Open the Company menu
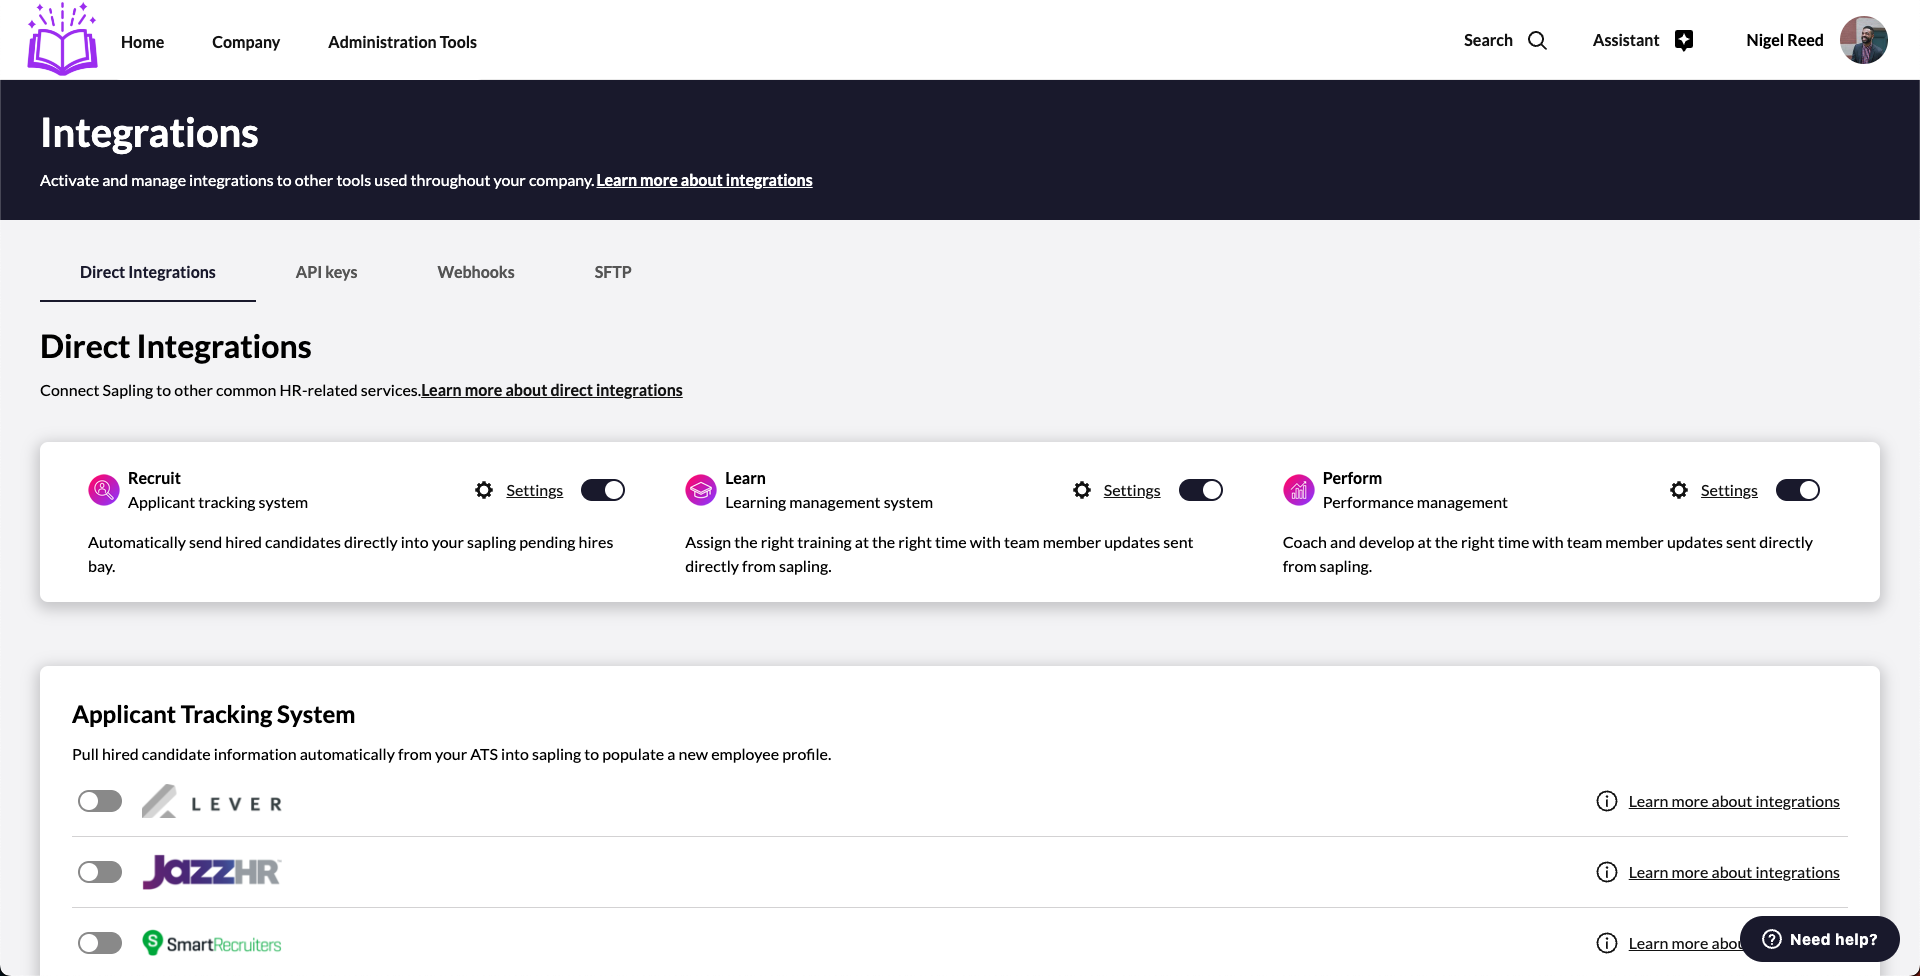 [x=246, y=42]
